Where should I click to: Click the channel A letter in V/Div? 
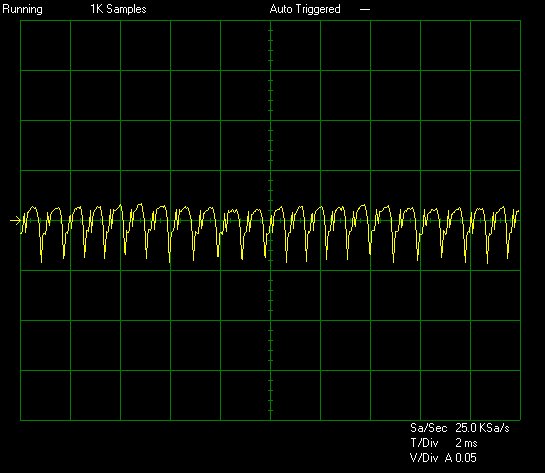pyautogui.click(x=448, y=458)
